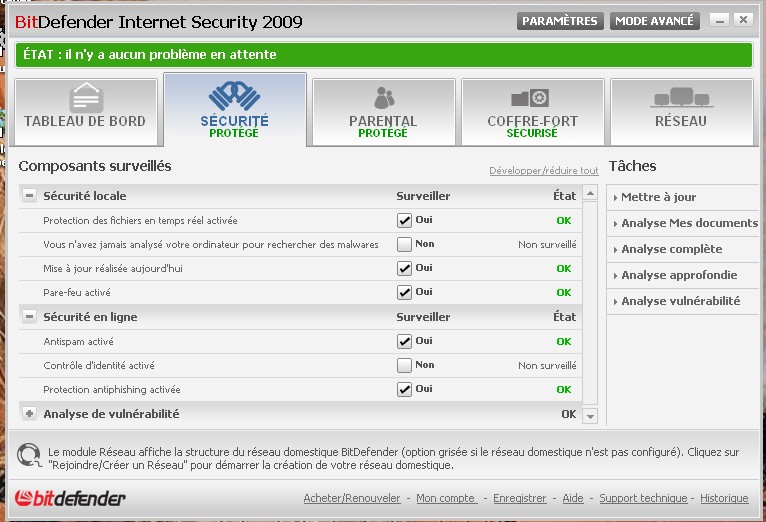Open the Aide link
The image size is (766, 522).
pyautogui.click(x=573, y=498)
